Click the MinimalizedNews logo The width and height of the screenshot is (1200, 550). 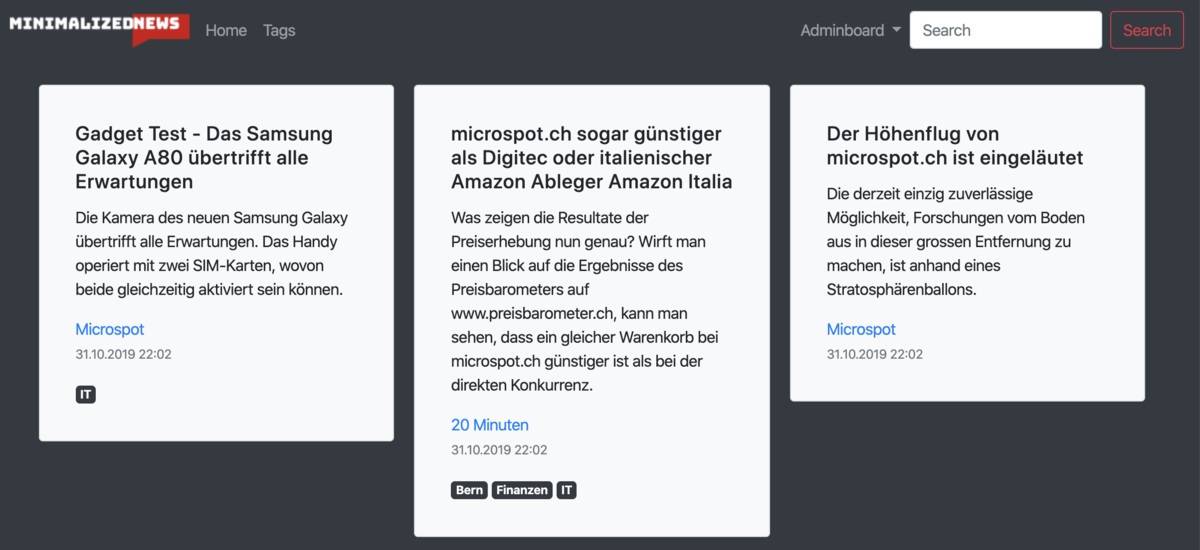coord(98,29)
